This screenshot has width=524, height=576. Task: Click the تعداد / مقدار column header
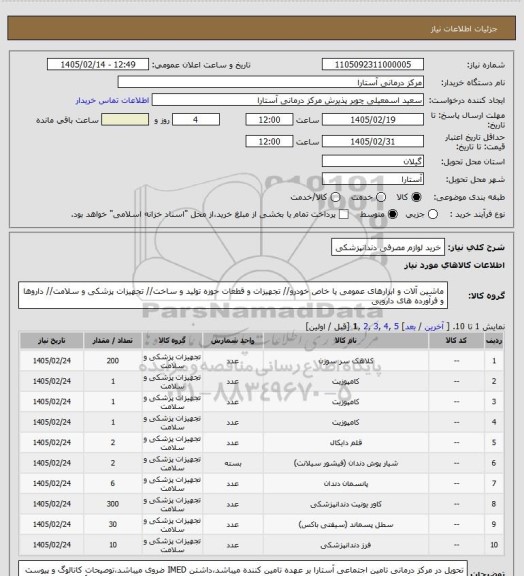[x=112, y=341]
